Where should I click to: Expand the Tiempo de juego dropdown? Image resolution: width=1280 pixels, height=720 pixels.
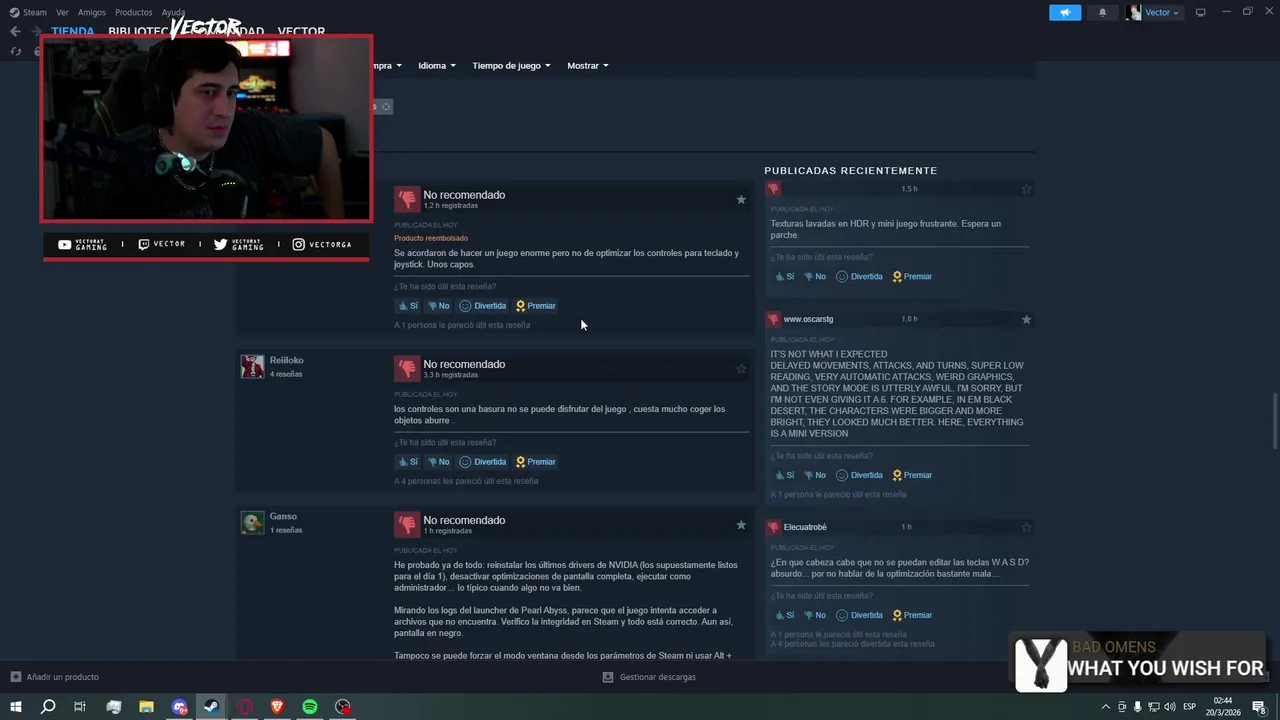click(511, 66)
